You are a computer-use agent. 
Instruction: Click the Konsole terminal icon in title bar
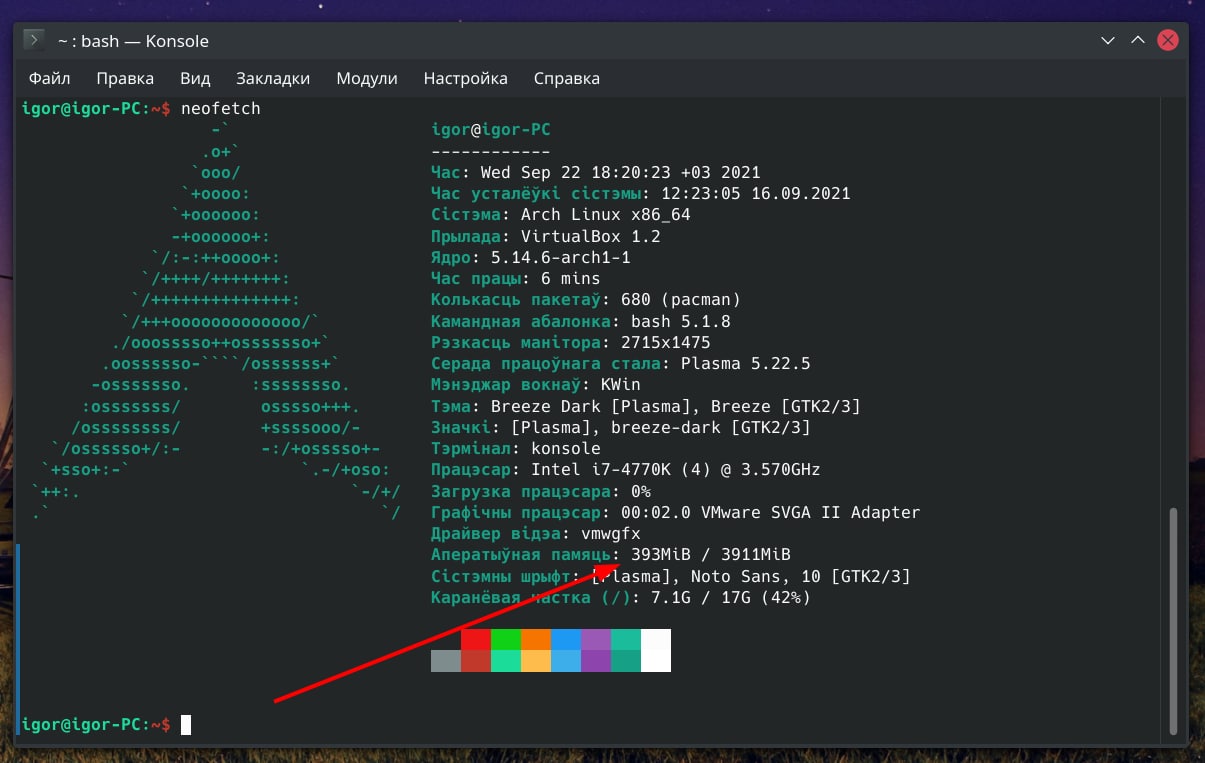pyautogui.click(x=34, y=40)
